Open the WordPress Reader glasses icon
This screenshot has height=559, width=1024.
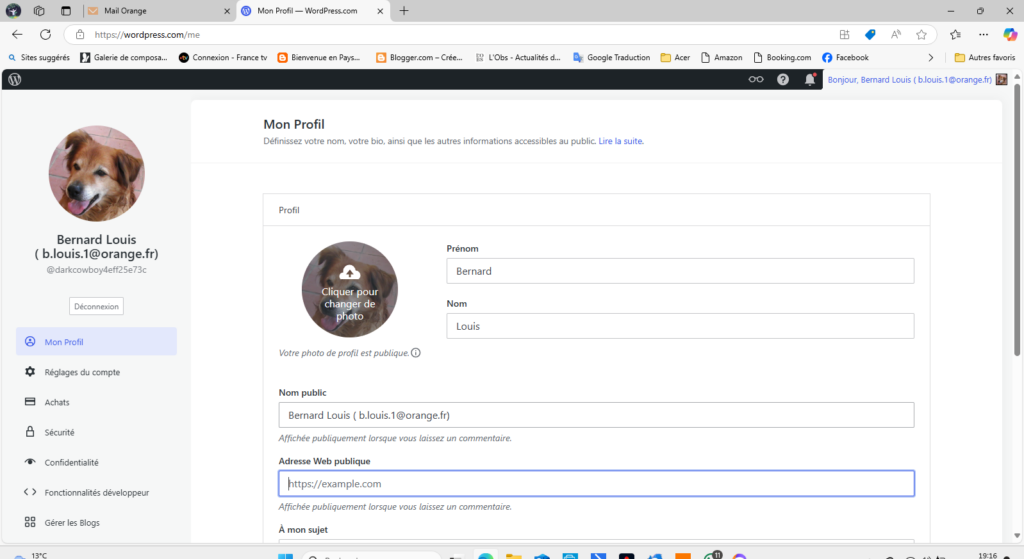click(x=756, y=80)
